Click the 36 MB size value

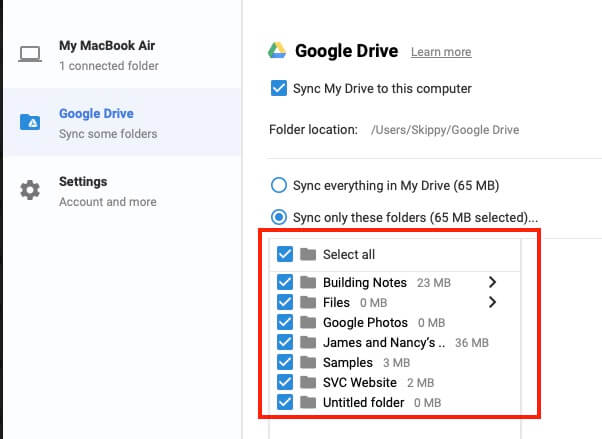coord(472,343)
